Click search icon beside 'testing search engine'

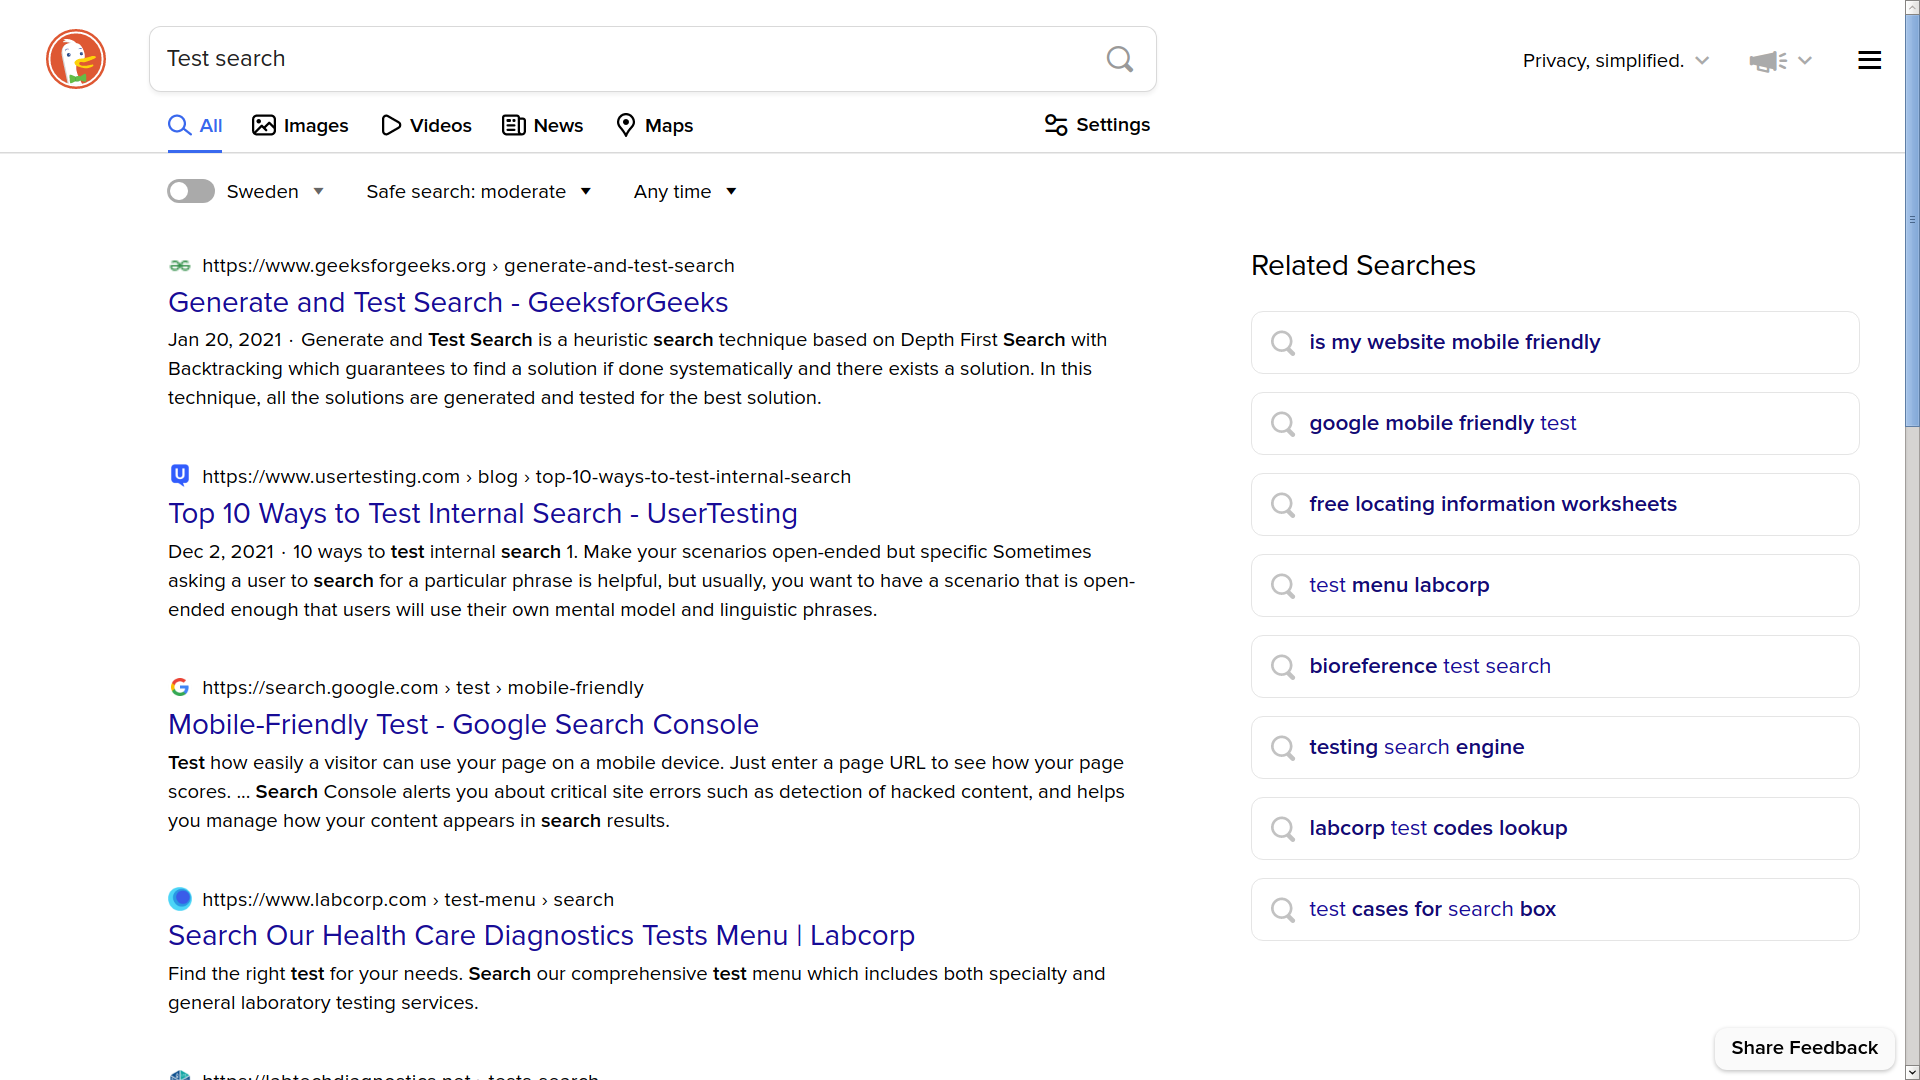pyautogui.click(x=1283, y=748)
